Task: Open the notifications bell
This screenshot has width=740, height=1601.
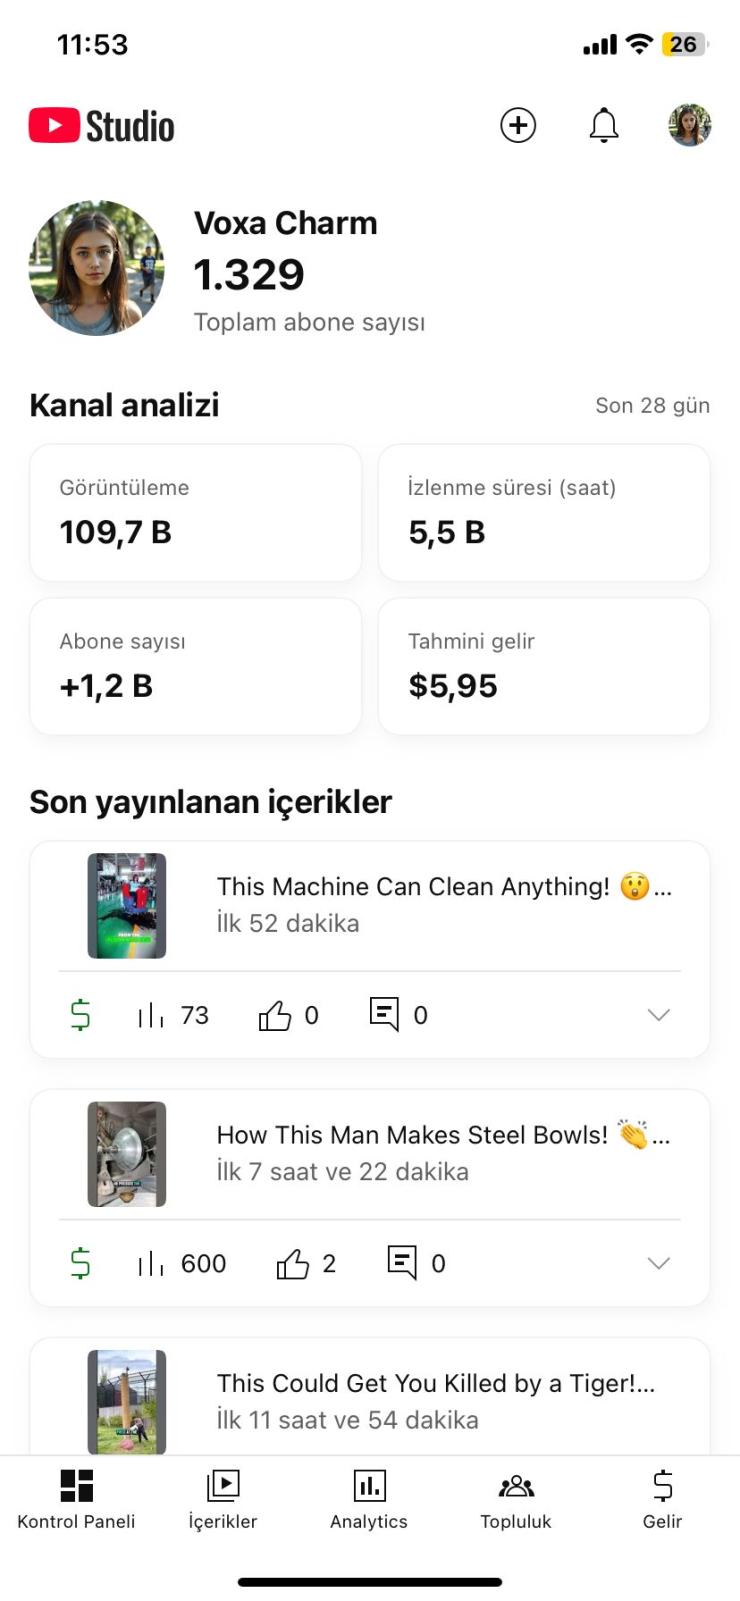Action: tap(604, 125)
